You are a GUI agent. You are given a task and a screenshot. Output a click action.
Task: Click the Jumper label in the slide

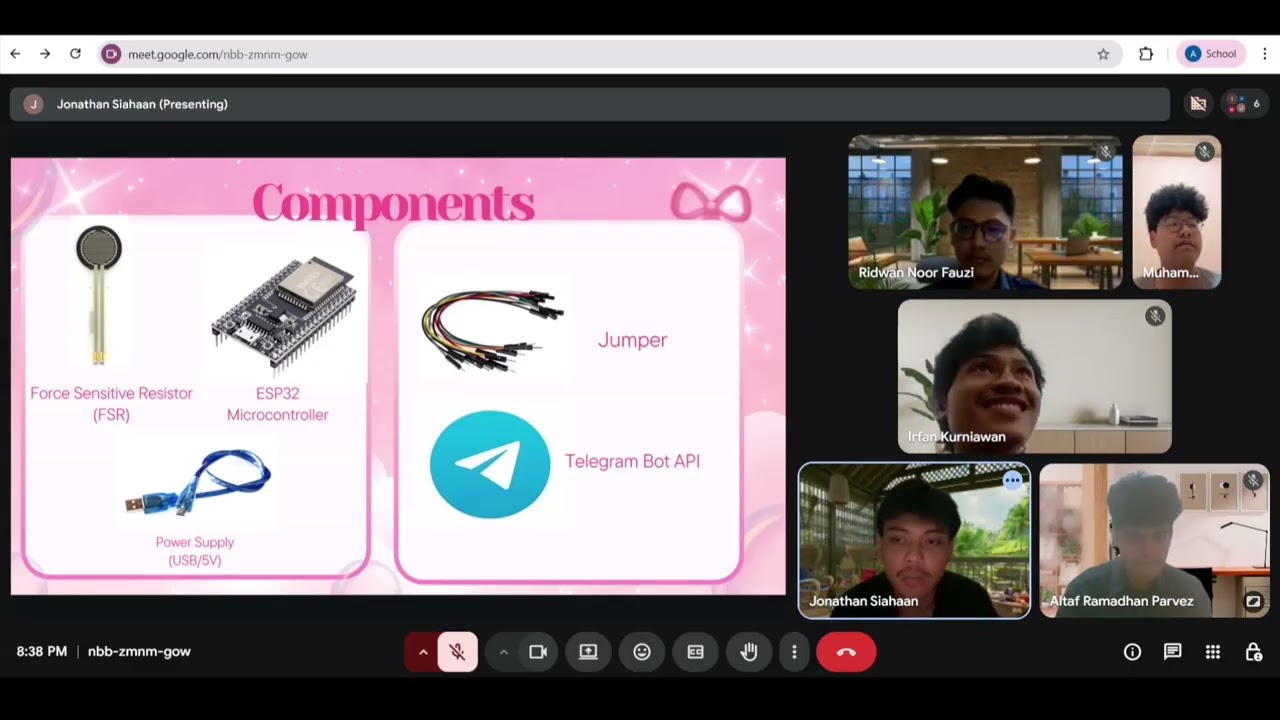(x=632, y=340)
